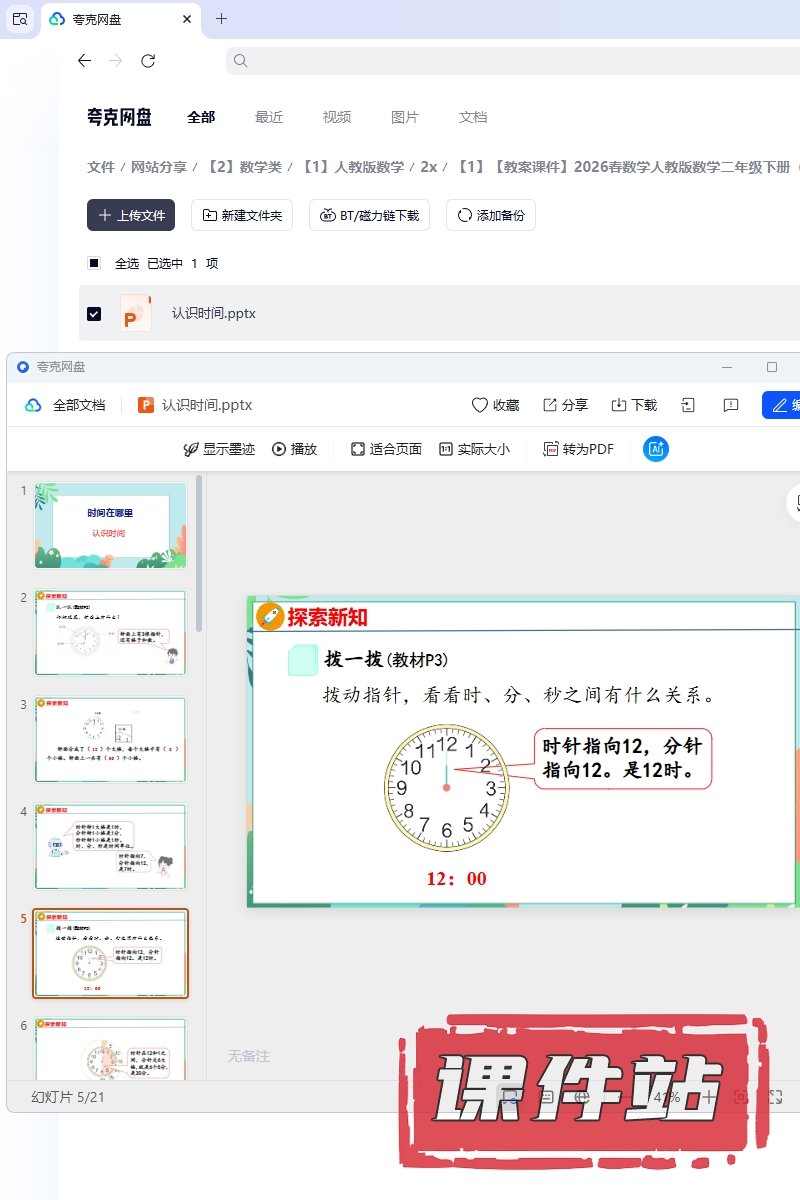The height and width of the screenshot is (1200, 800).
Task: Start the slideshow with 播放
Action: pyautogui.click(x=294, y=449)
